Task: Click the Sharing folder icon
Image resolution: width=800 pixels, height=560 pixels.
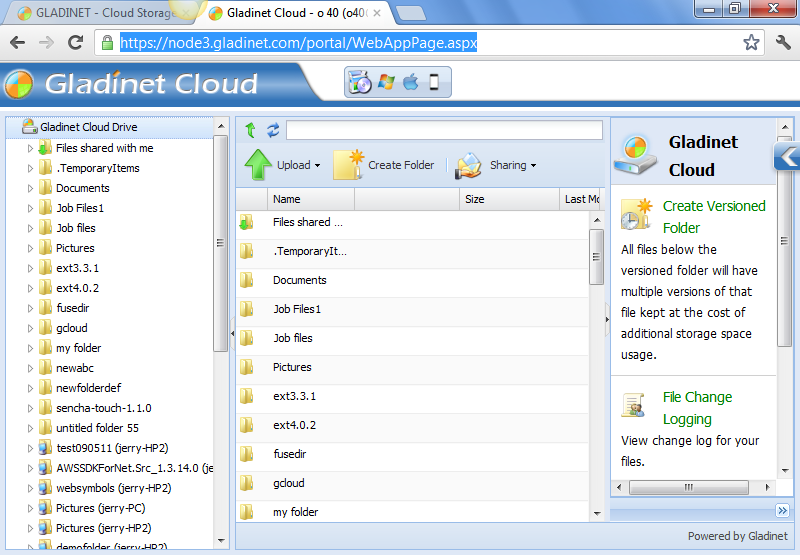Action: [x=468, y=166]
